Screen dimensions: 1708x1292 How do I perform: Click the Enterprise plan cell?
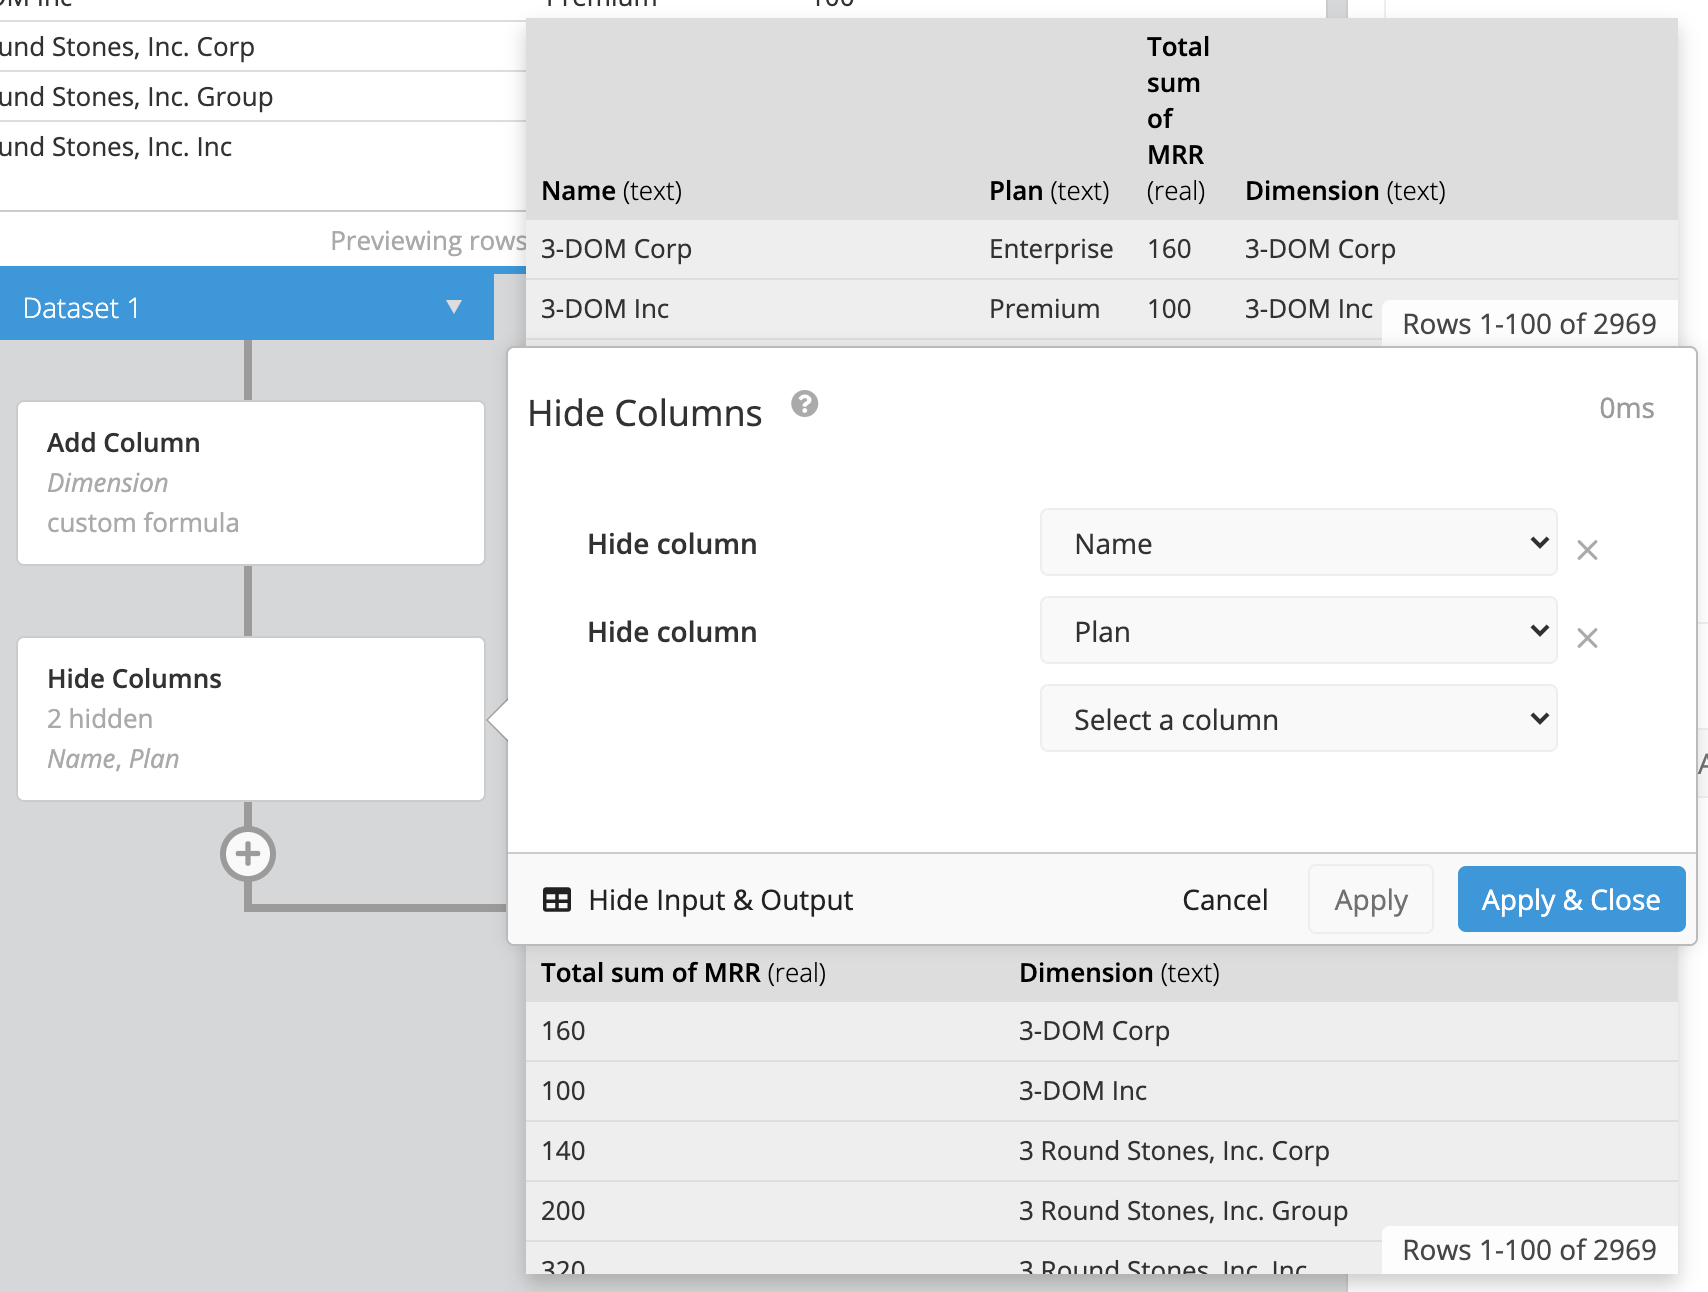1051,249
